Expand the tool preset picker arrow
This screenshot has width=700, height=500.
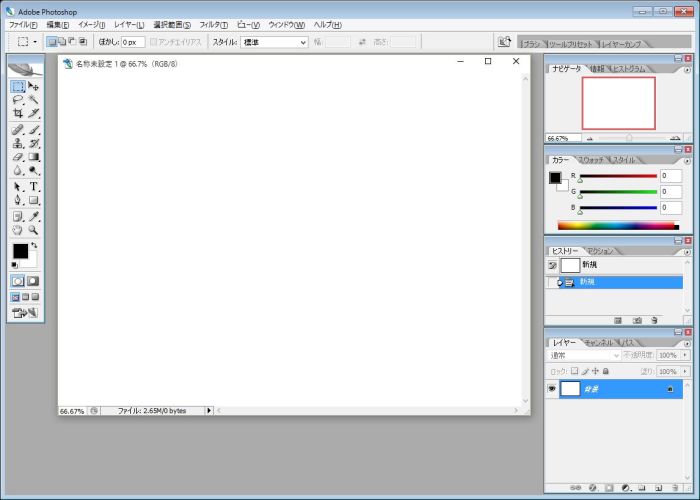coord(36,42)
